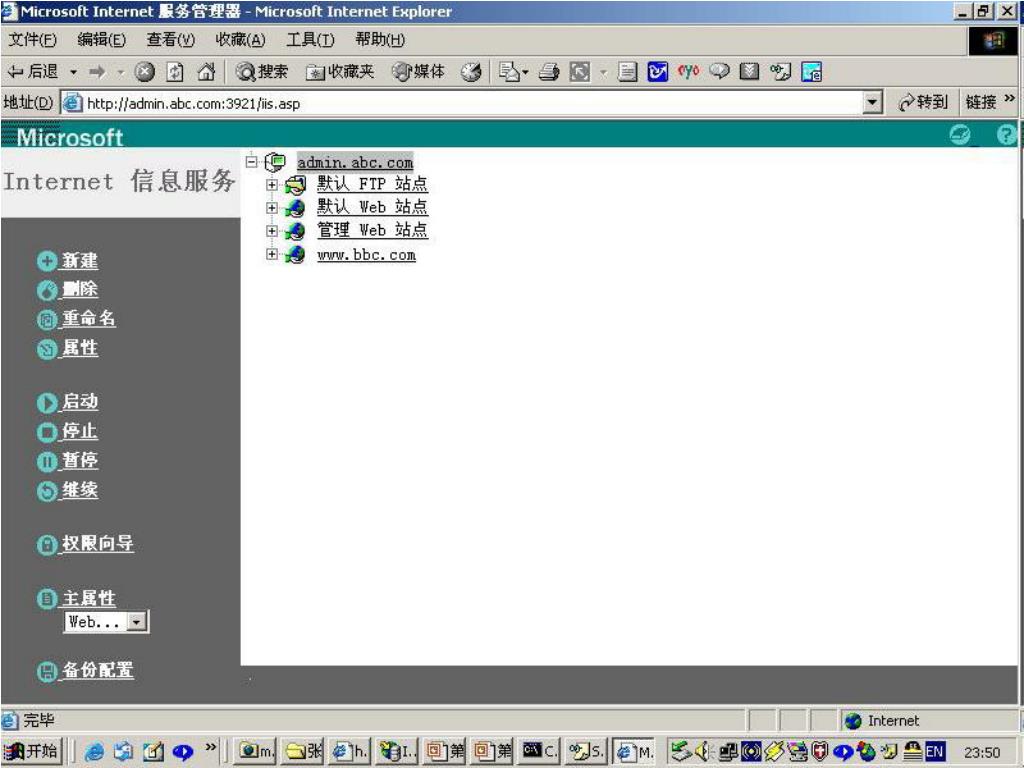
Task: Click the question-mark help icon in the teal header
Action: [x=1006, y=135]
